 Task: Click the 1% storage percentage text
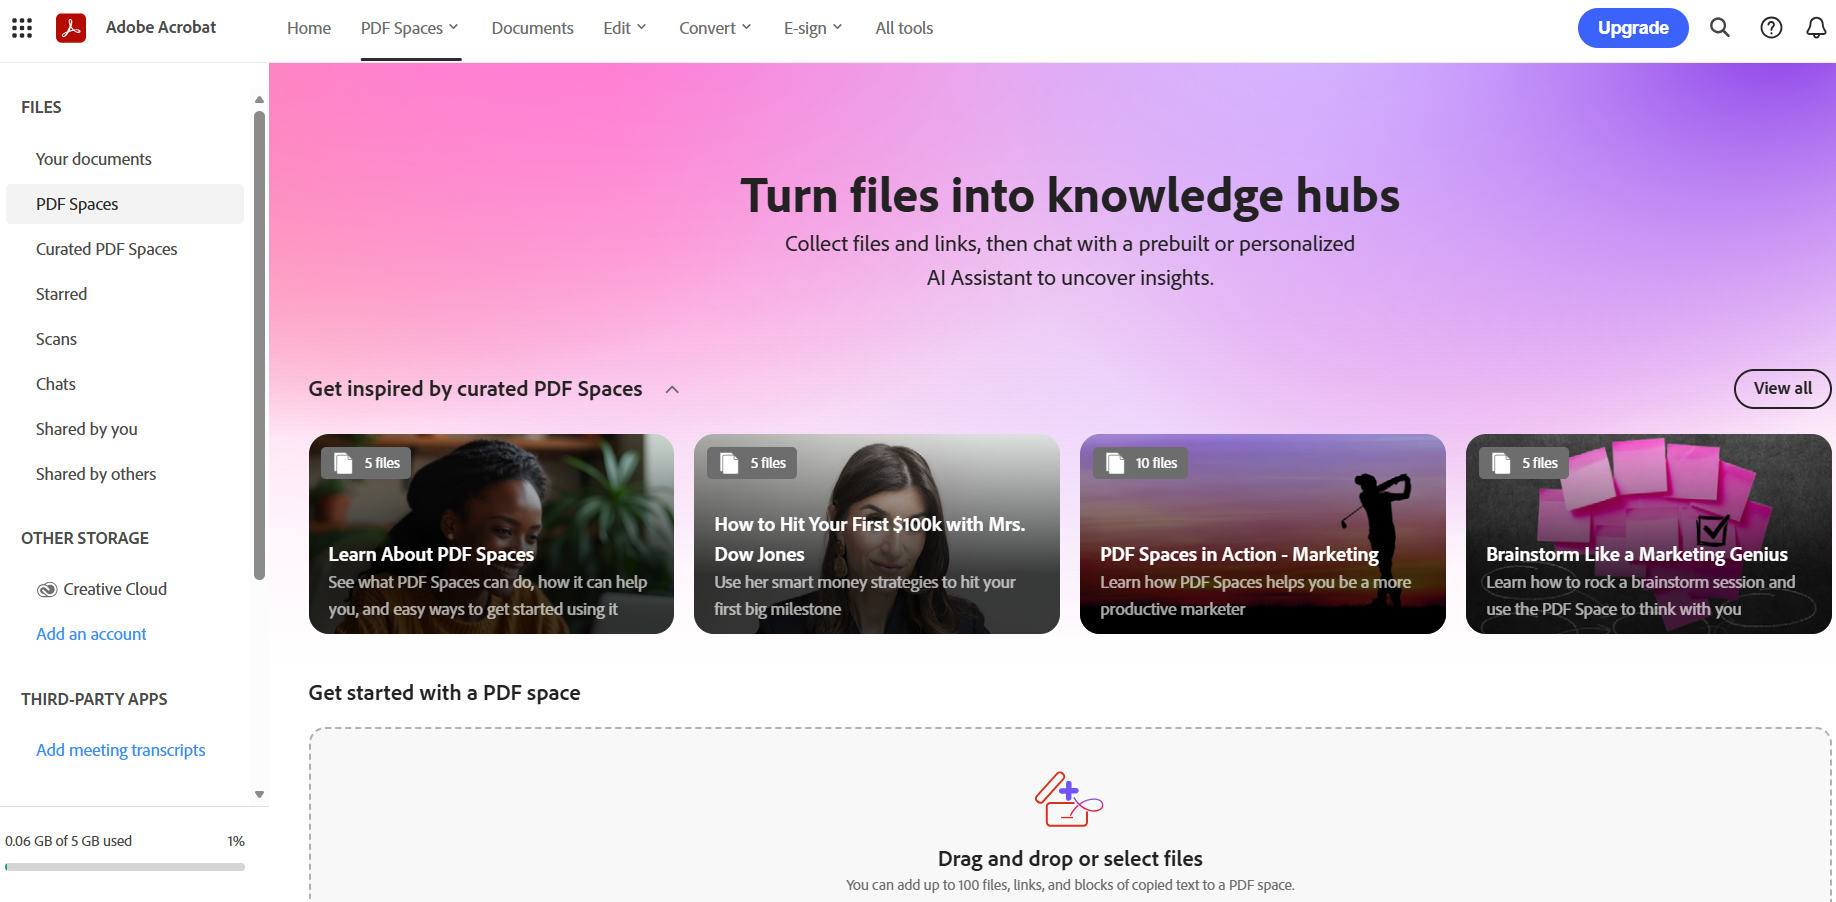[x=236, y=841]
